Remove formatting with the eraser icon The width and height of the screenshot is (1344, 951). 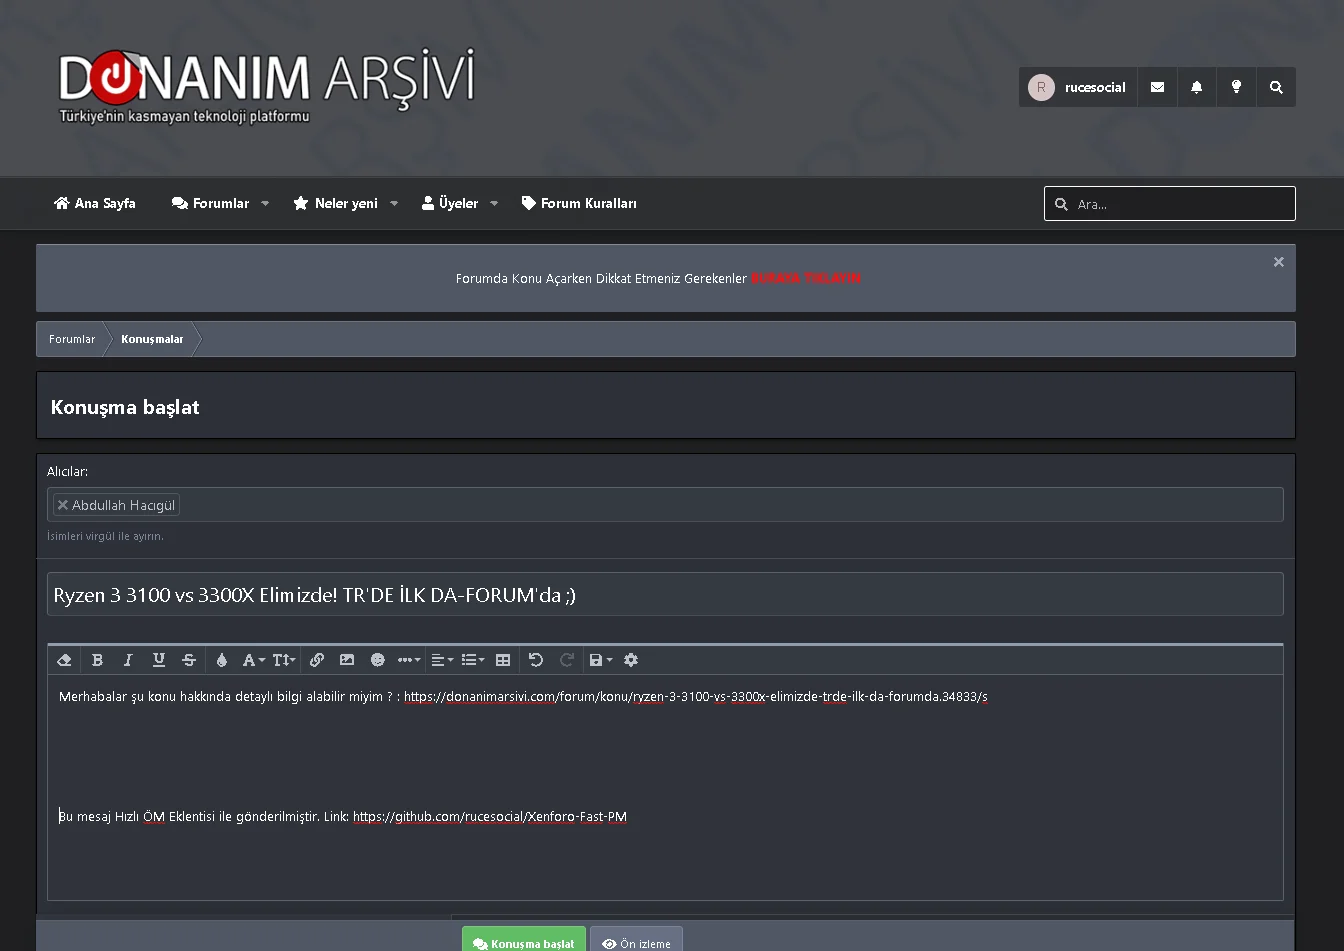64,660
